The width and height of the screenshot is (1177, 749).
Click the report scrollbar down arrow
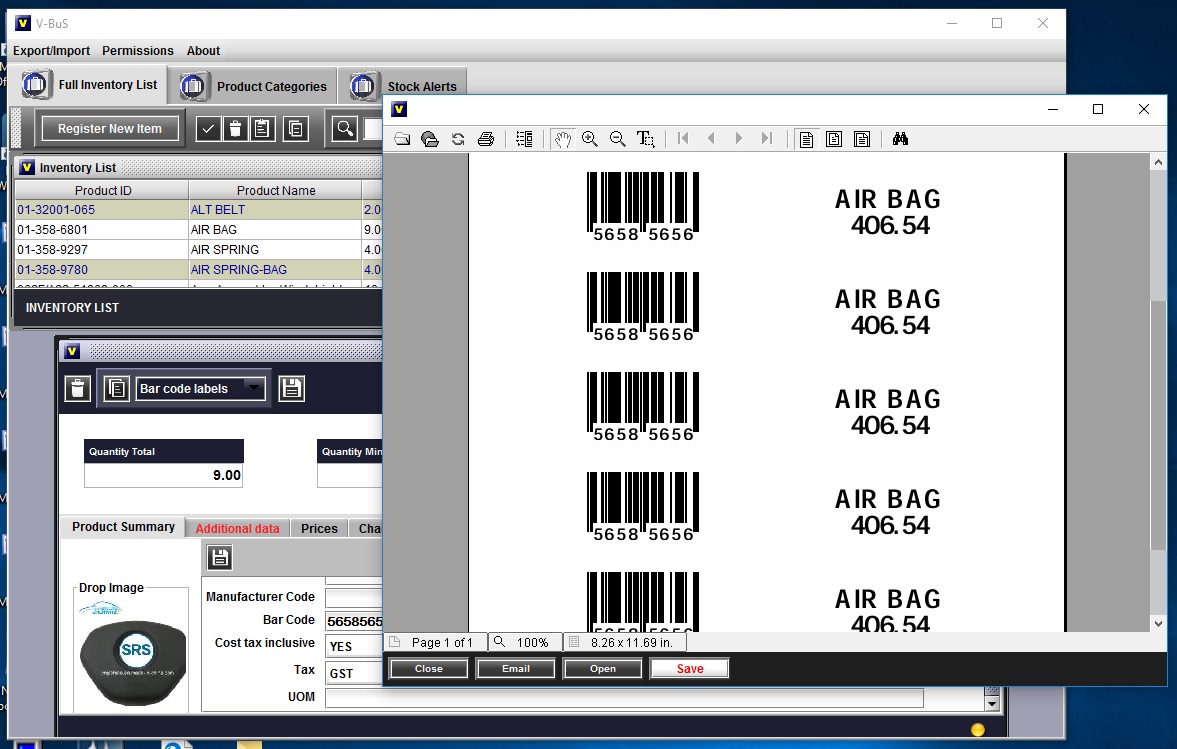1158,624
